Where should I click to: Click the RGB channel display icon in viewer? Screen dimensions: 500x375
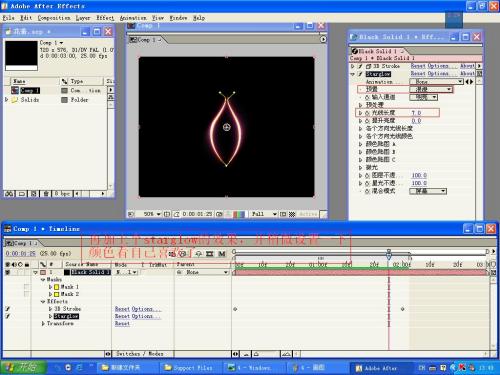[239, 214]
